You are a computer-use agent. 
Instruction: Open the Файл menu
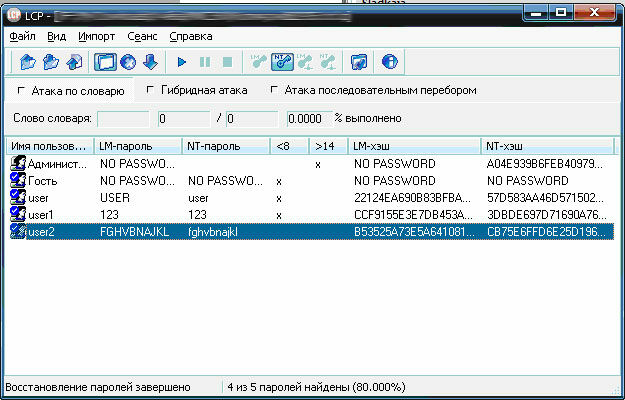(22, 36)
